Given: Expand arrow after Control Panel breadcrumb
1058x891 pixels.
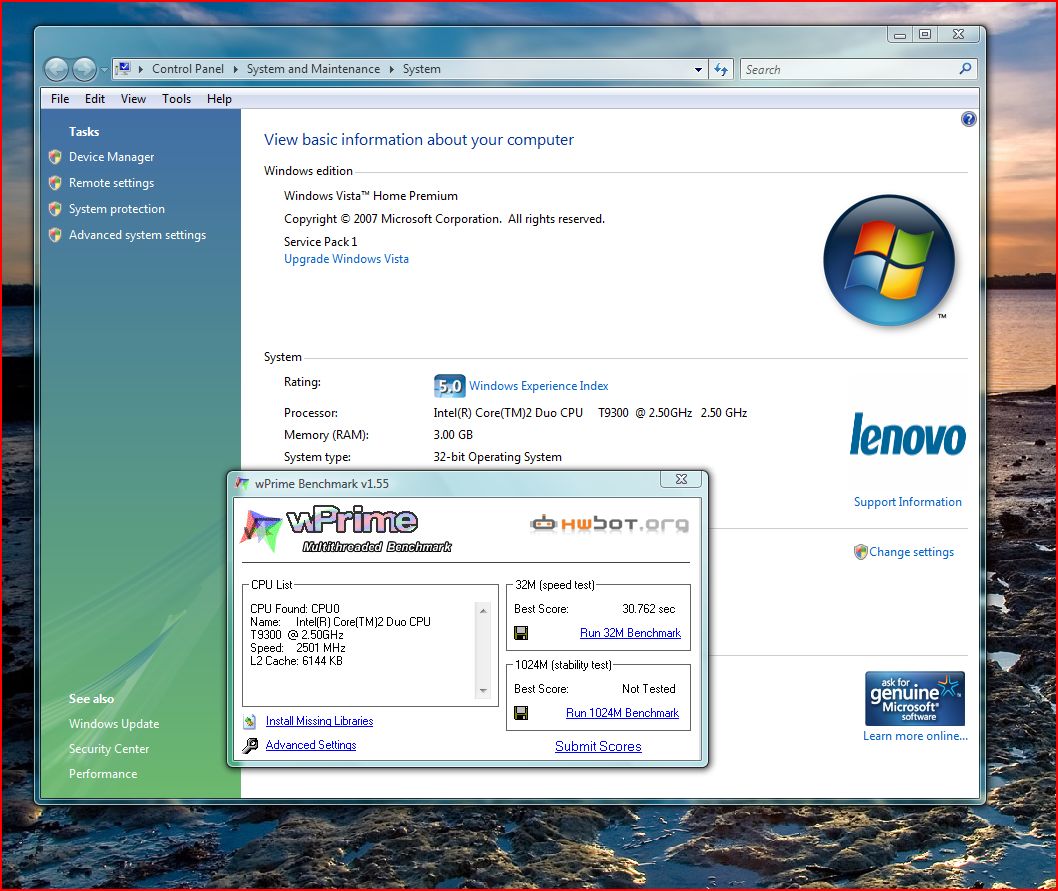Looking at the screenshot, I should [x=235, y=69].
